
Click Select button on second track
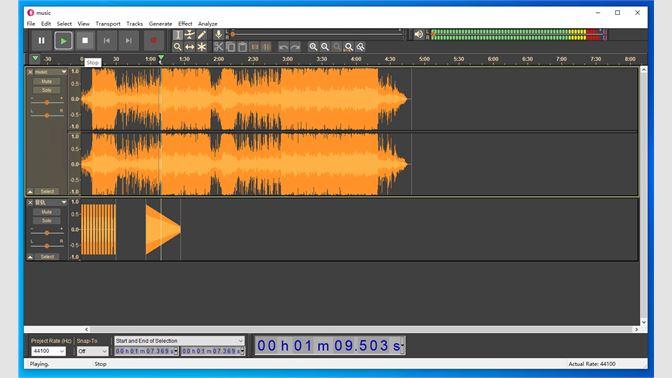pos(47,257)
